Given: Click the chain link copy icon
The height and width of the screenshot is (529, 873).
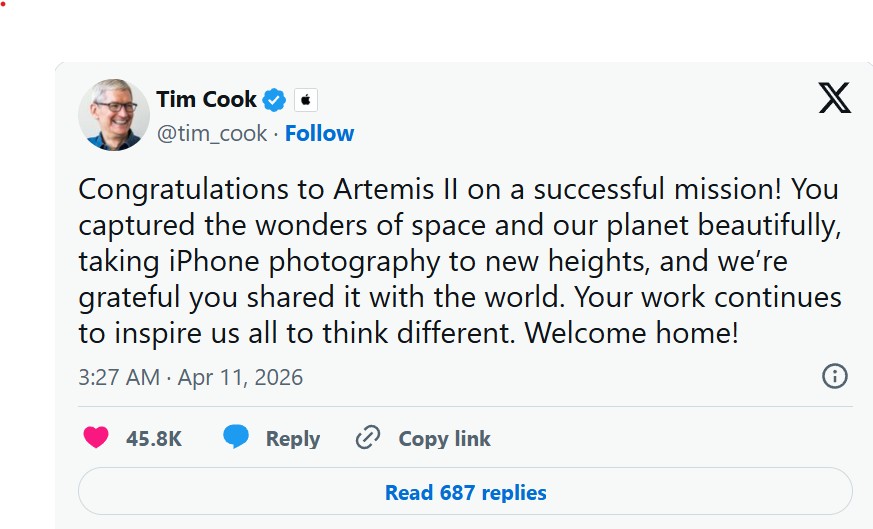Looking at the screenshot, I should click(x=369, y=438).
